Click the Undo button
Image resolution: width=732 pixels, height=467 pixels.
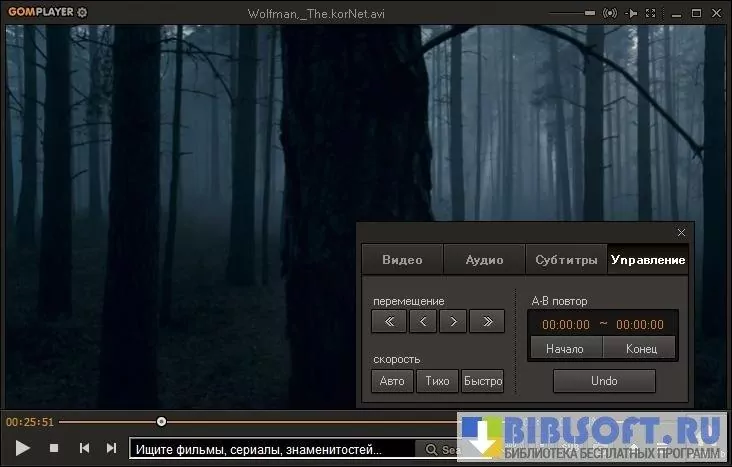(604, 381)
